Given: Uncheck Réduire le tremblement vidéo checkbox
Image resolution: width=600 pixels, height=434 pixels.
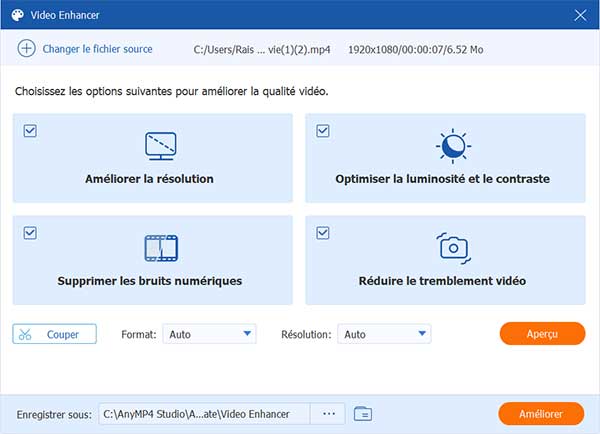Looking at the screenshot, I should 323,233.
